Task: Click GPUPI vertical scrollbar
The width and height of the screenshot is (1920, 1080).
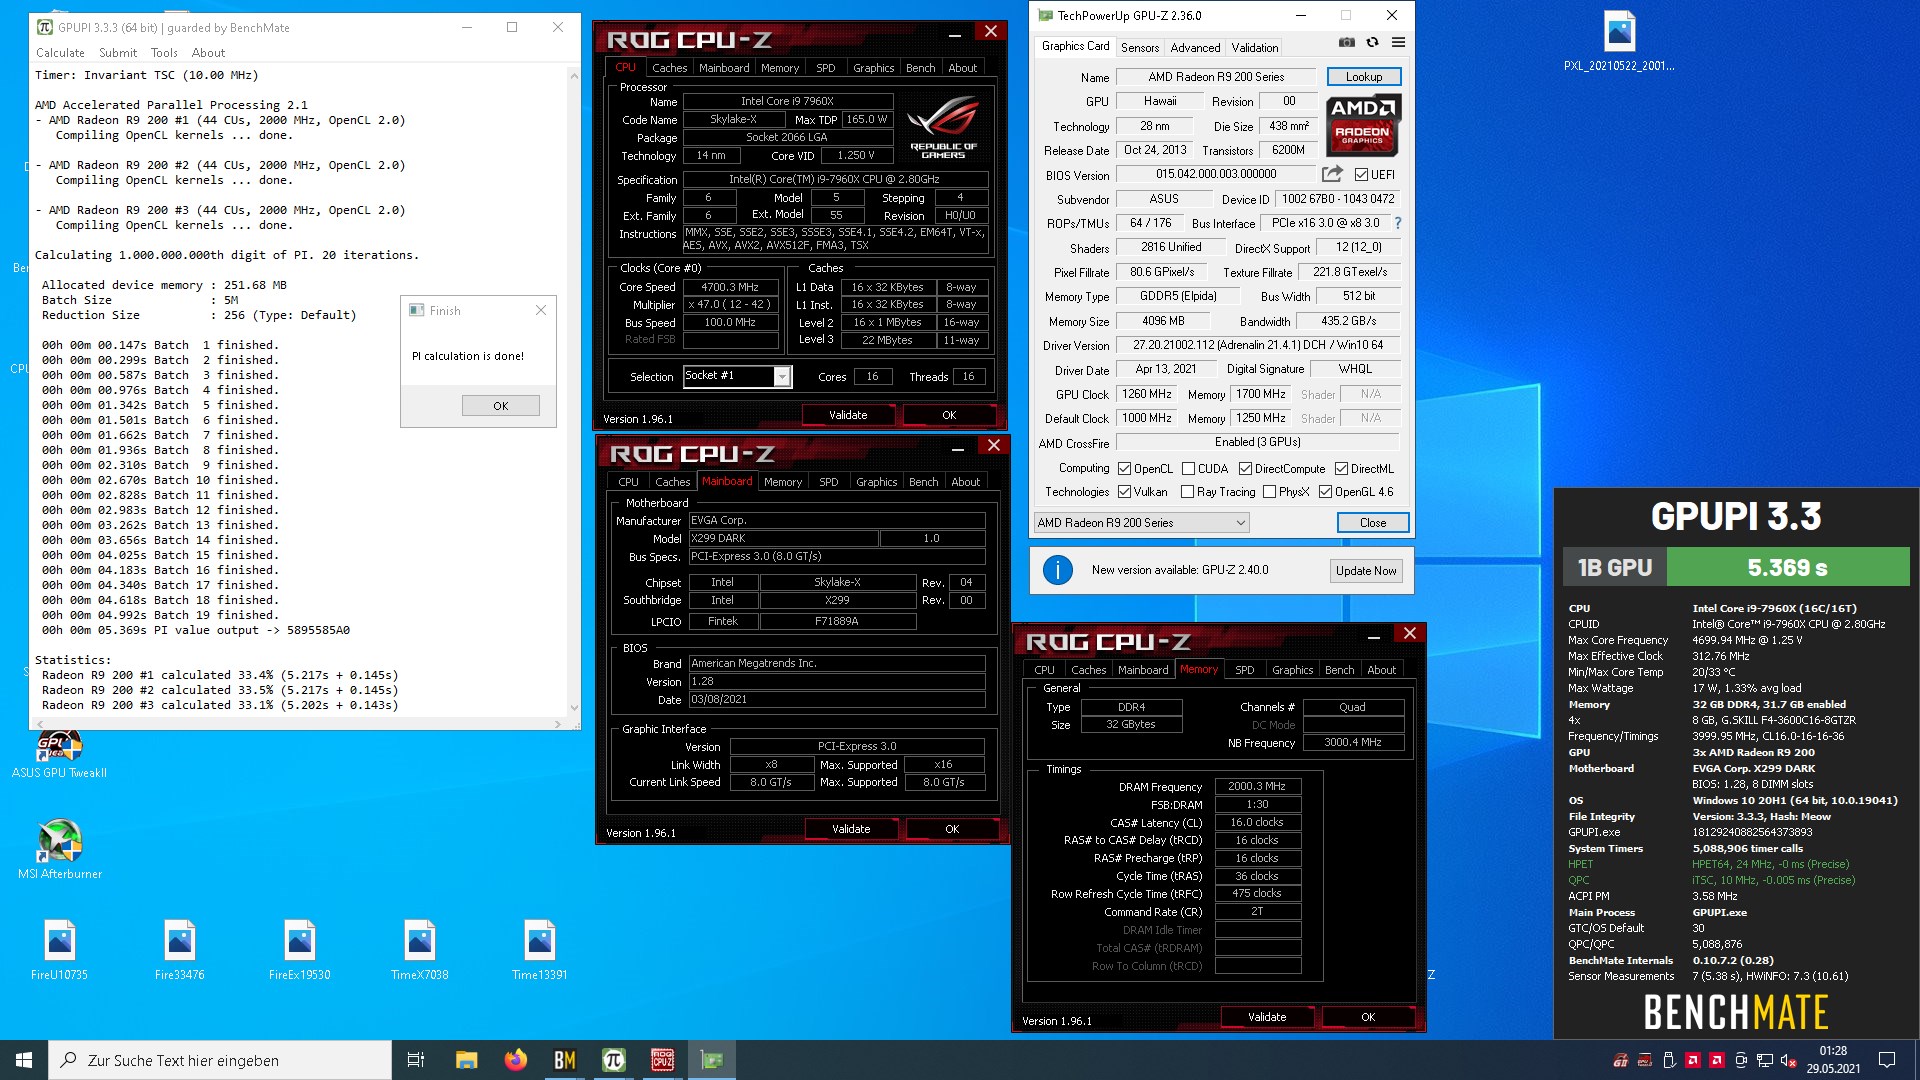Action: [574, 391]
